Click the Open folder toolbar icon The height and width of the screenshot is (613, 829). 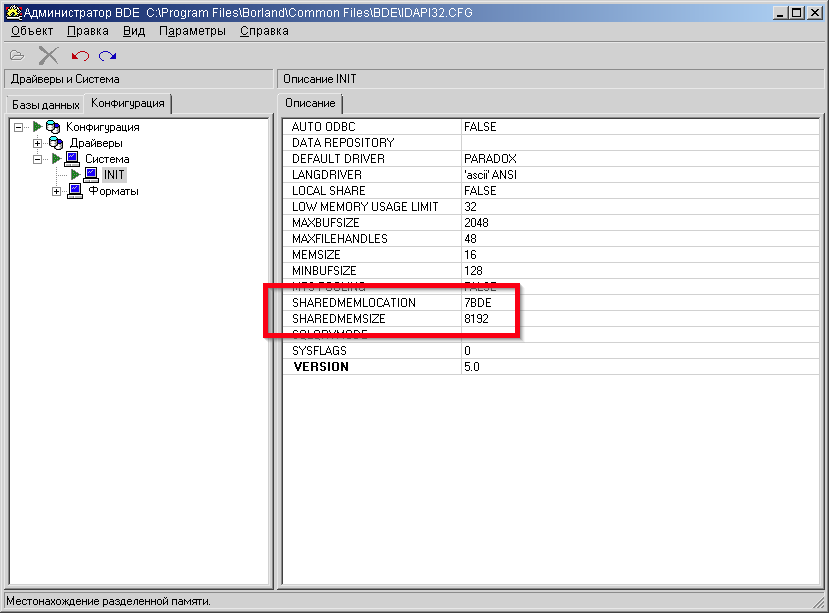17,56
